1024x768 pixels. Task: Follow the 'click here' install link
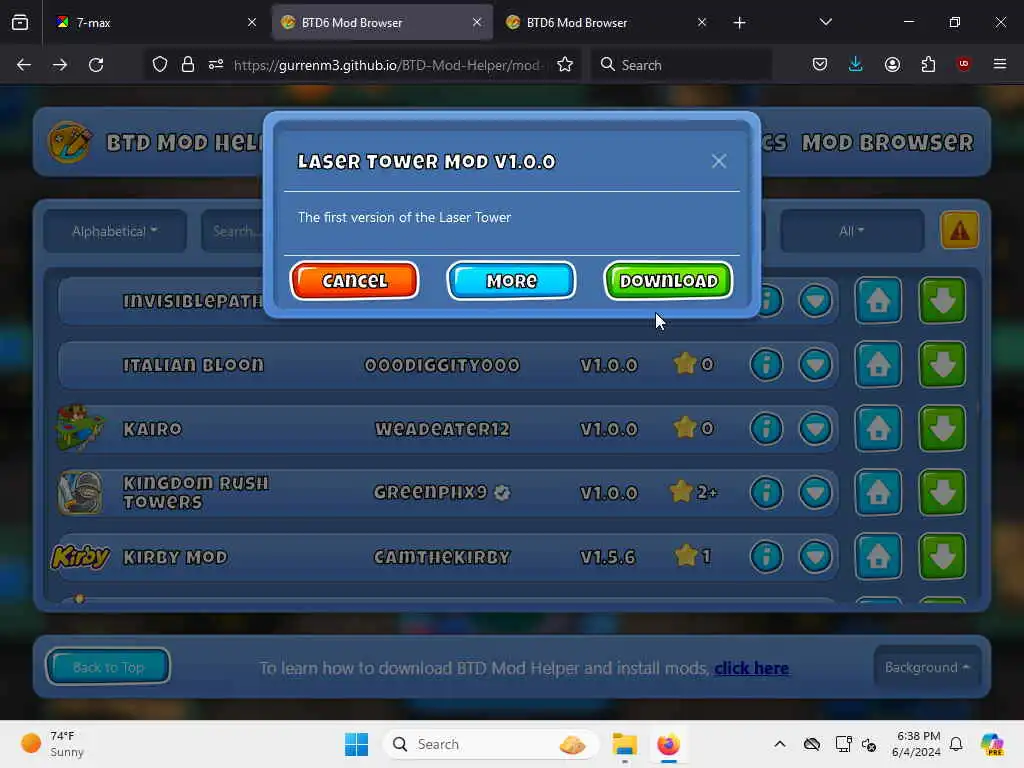tap(751, 668)
